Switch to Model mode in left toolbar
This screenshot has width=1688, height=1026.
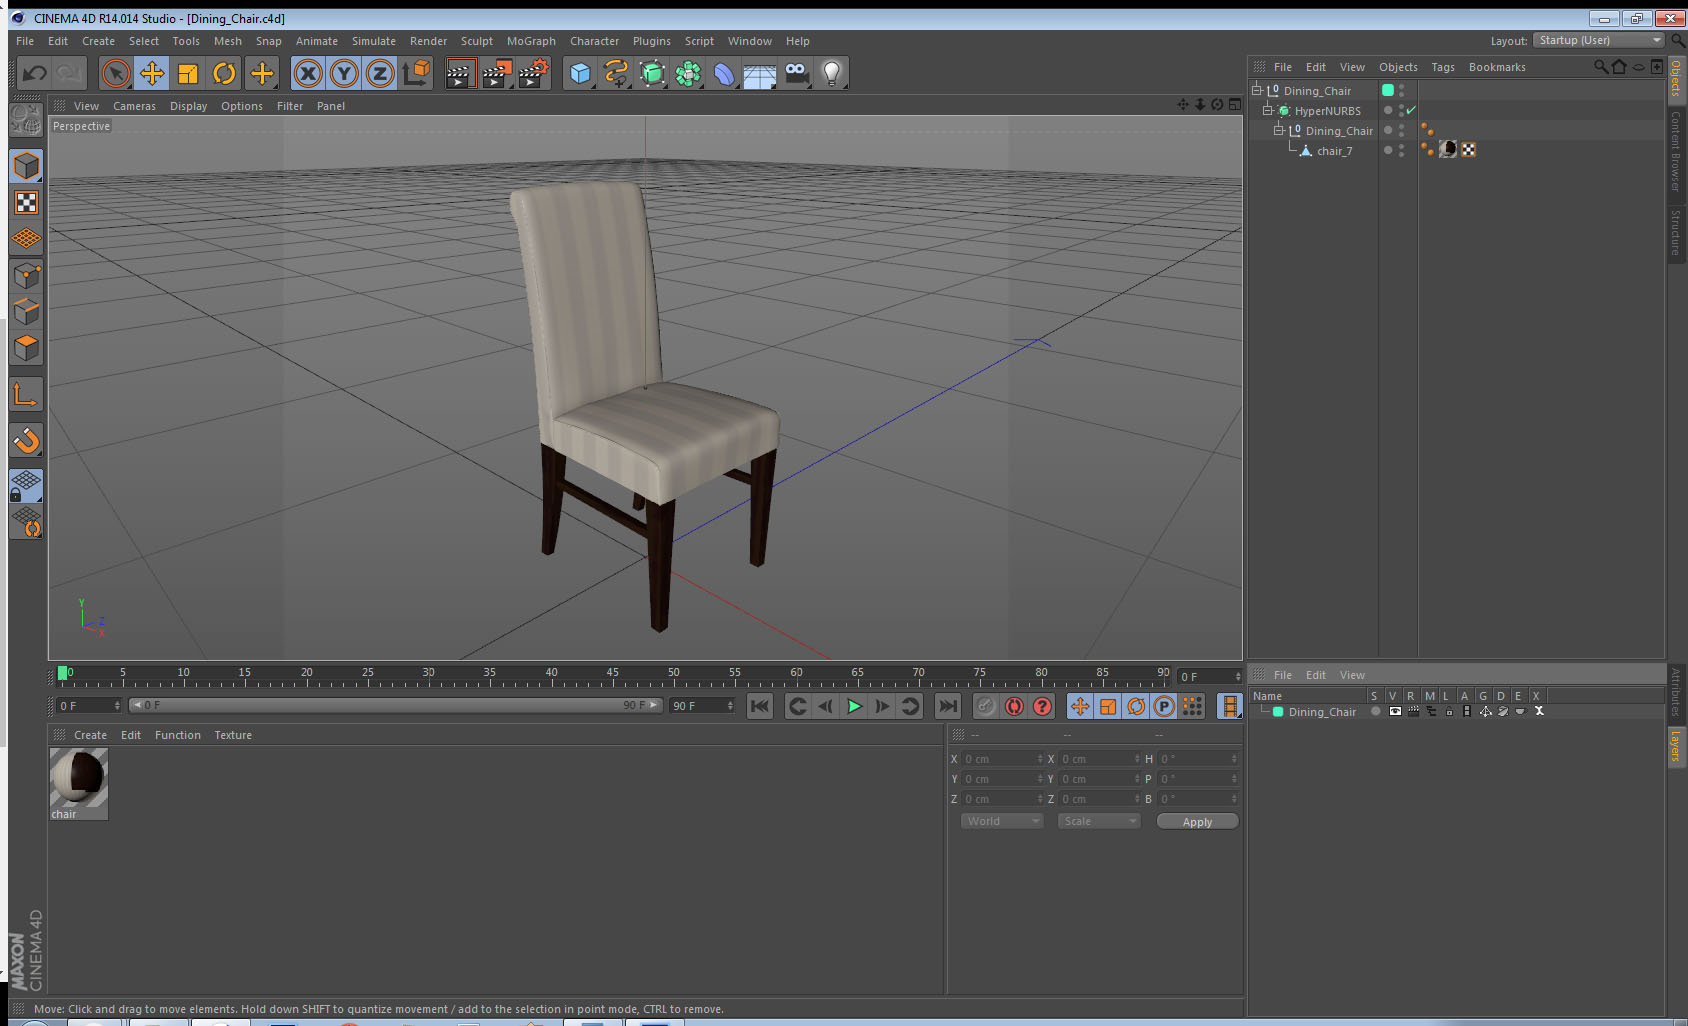click(26, 166)
